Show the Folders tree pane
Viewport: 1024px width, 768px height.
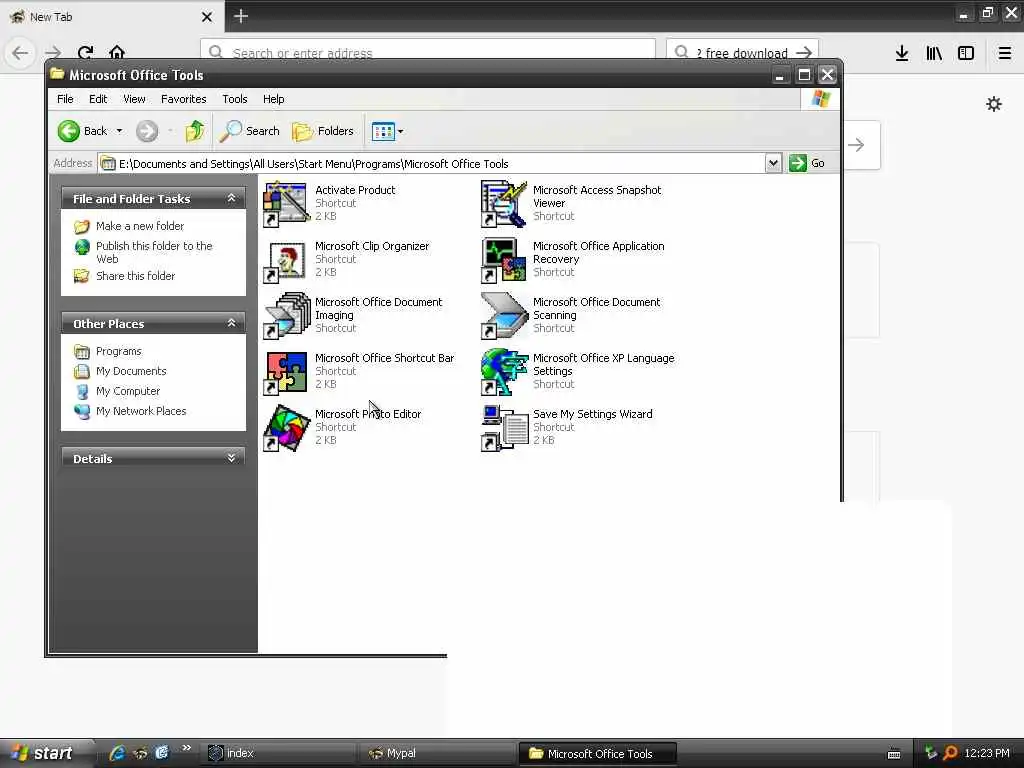[323, 131]
